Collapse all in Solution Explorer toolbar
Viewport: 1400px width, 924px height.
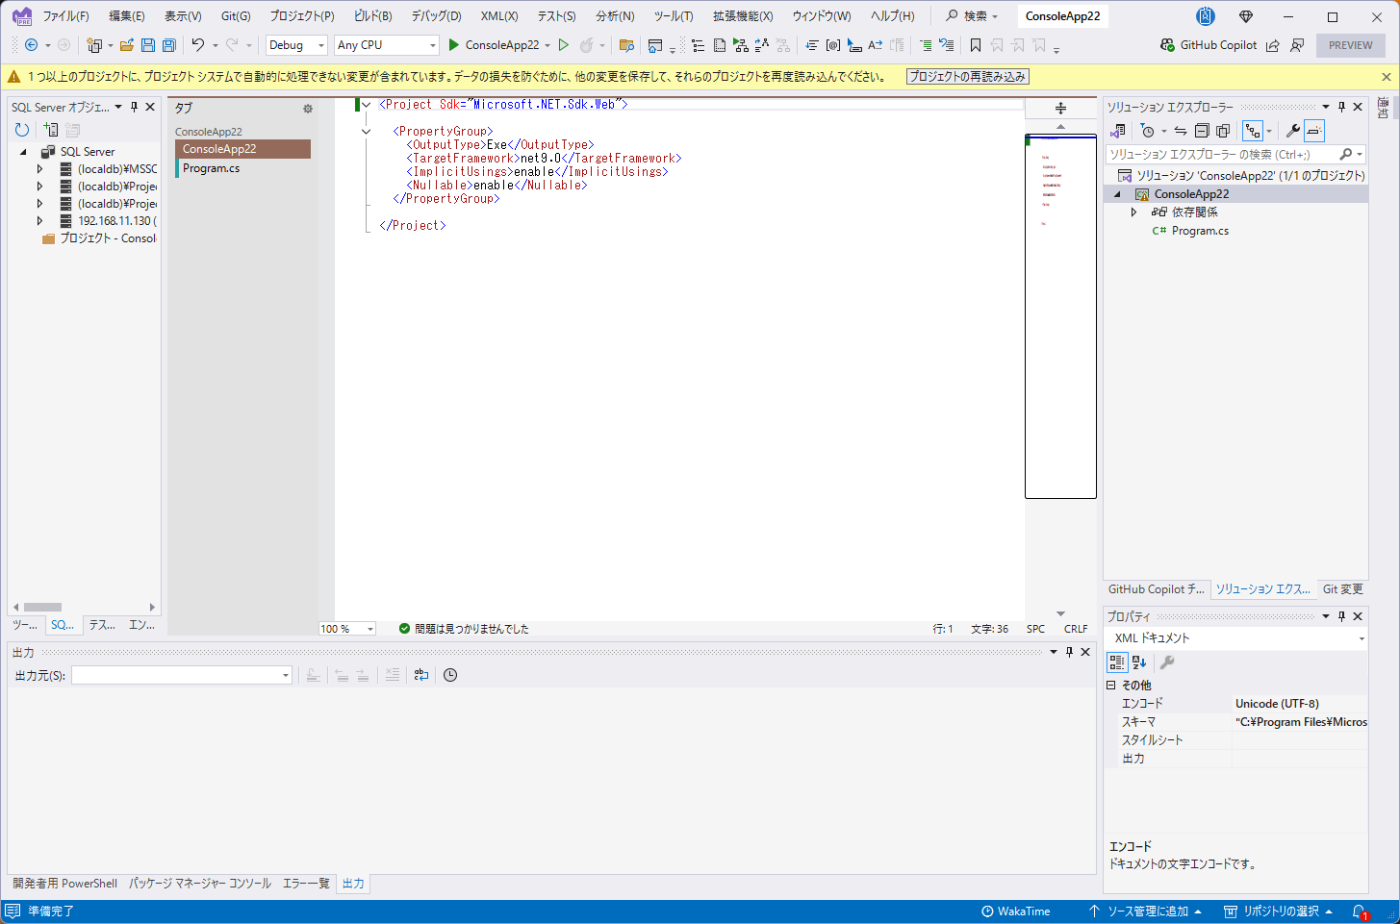pos(1202,131)
